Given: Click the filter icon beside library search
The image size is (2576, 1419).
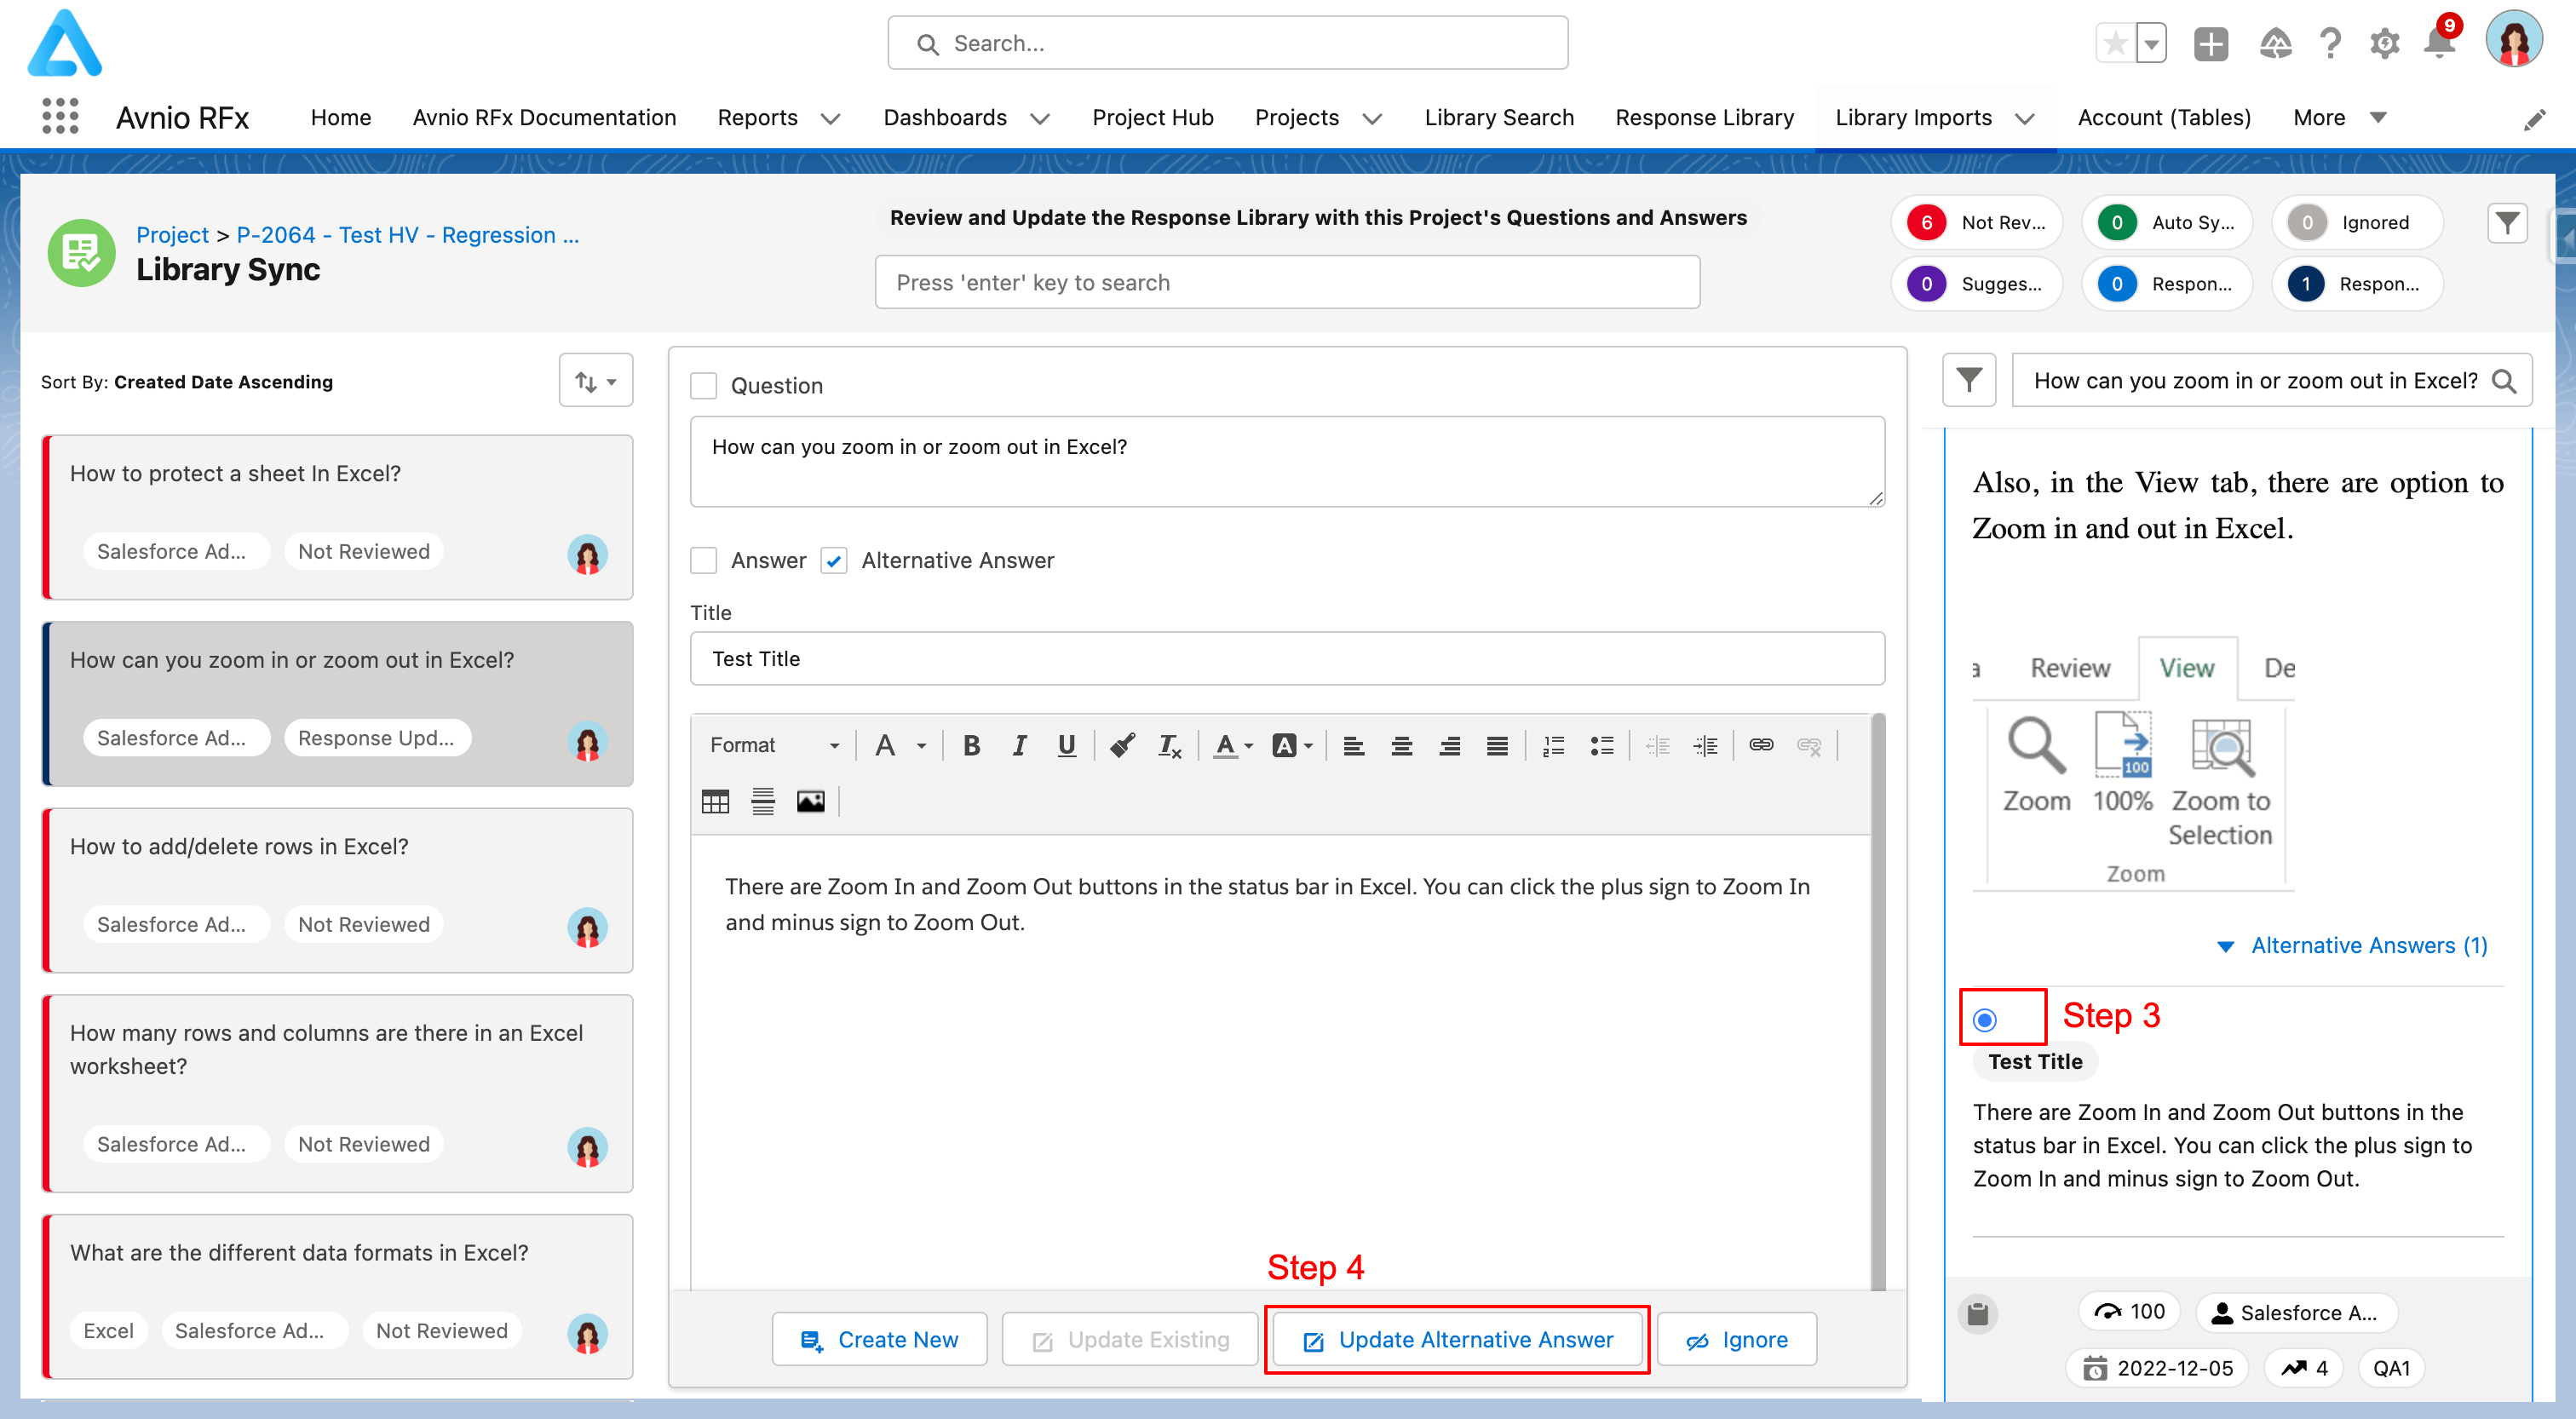Looking at the screenshot, I should (x=1969, y=380).
